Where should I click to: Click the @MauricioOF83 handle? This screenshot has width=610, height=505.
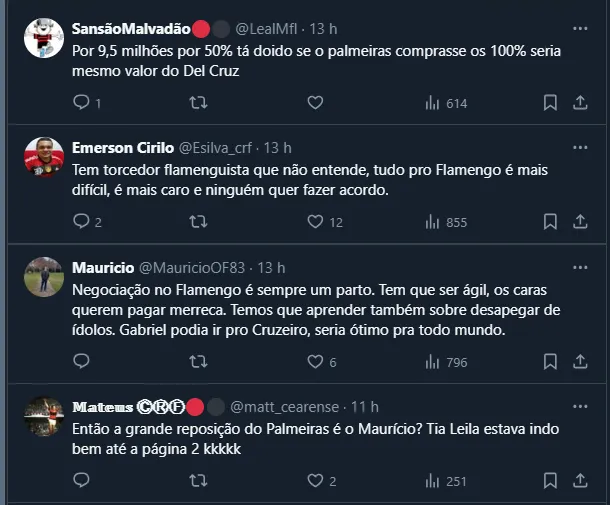[x=191, y=267]
